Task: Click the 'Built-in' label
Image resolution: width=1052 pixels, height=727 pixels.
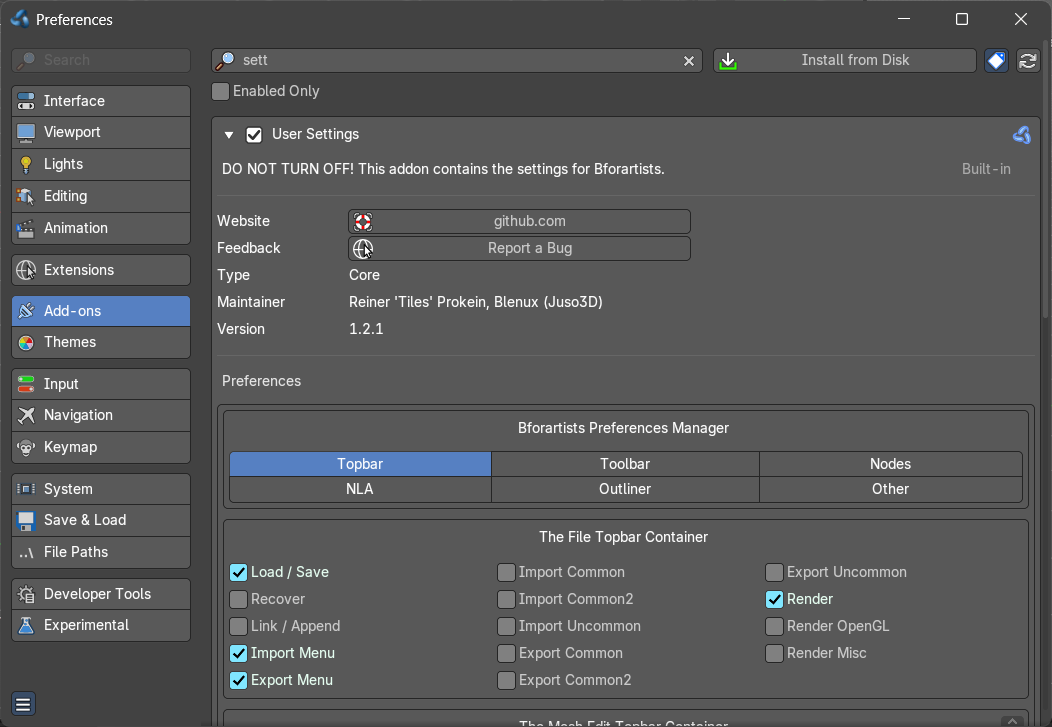Action: click(x=986, y=169)
